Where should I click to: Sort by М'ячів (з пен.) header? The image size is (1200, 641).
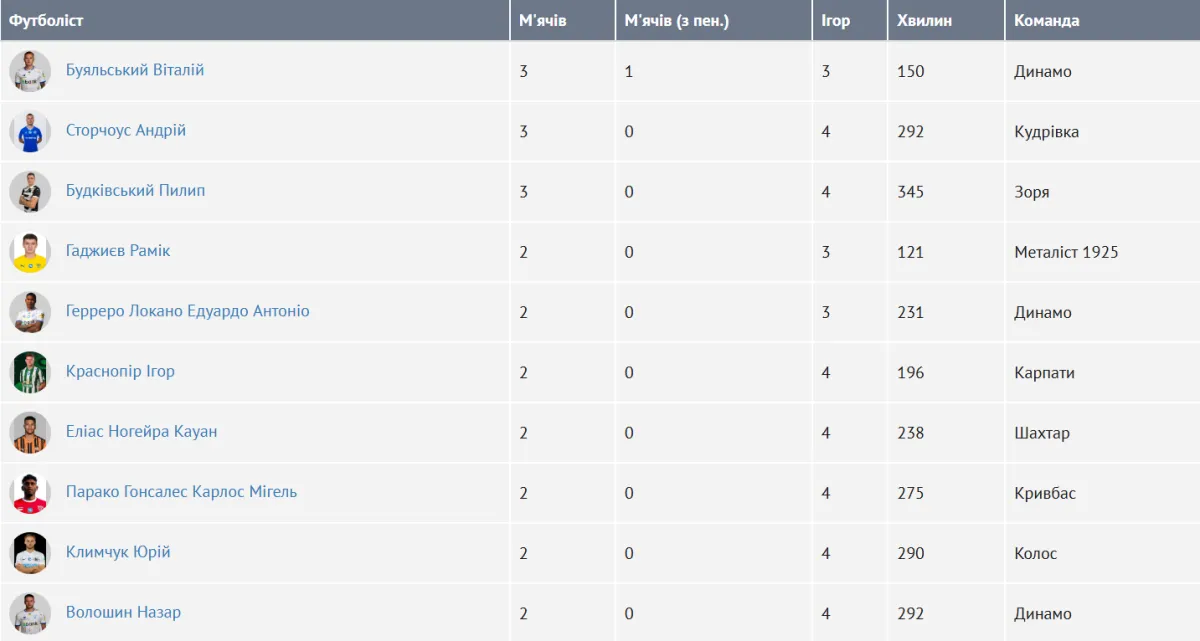point(714,20)
